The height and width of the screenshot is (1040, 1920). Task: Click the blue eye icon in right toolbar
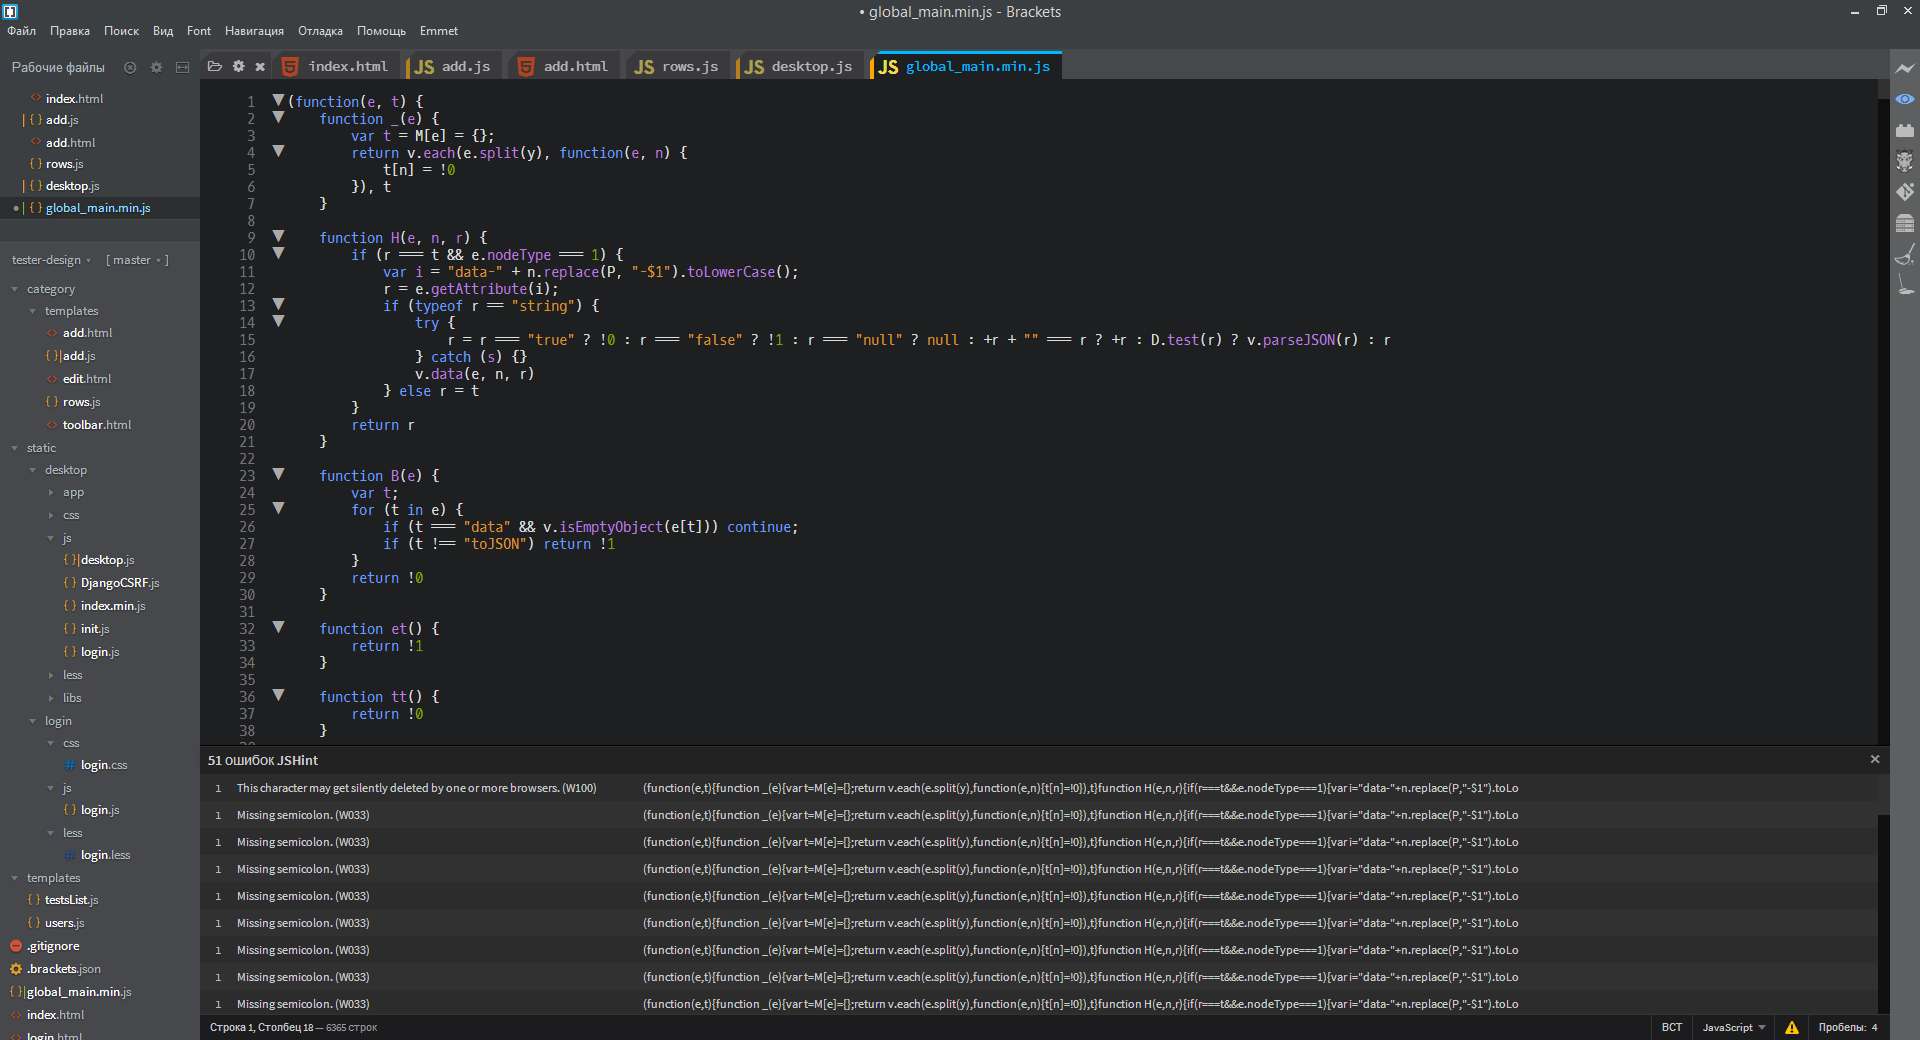point(1904,99)
